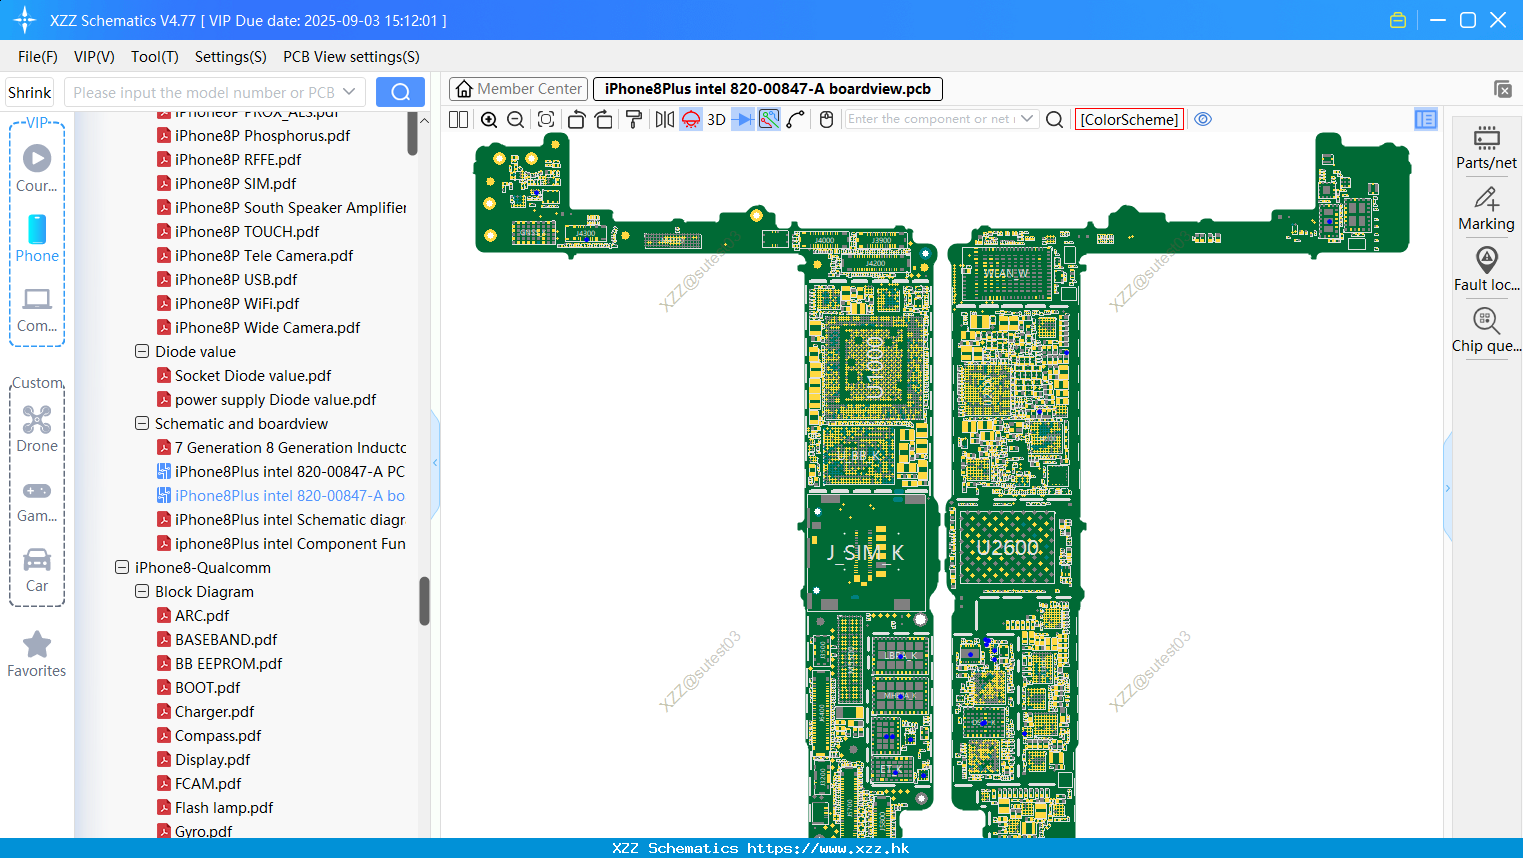
Task: Open iPhone8Plus intel Schematic diagram
Action: tap(290, 520)
